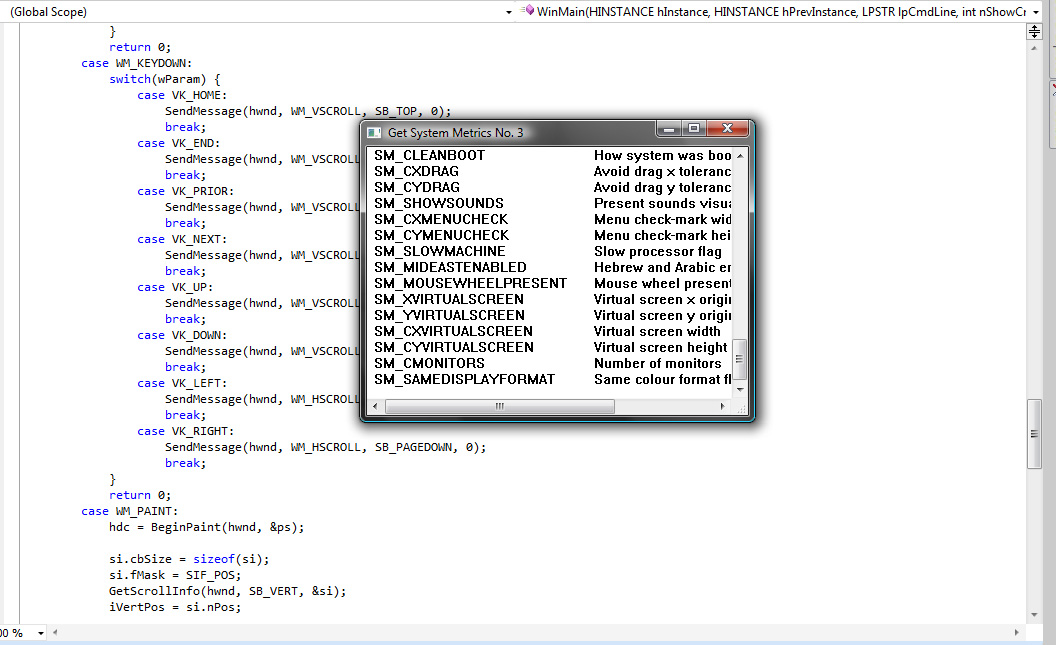Click the editor vertical scrollbar up arrow
This screenshot has height=645, width=1056.
pyautogui.click(x=1034, y=48)
